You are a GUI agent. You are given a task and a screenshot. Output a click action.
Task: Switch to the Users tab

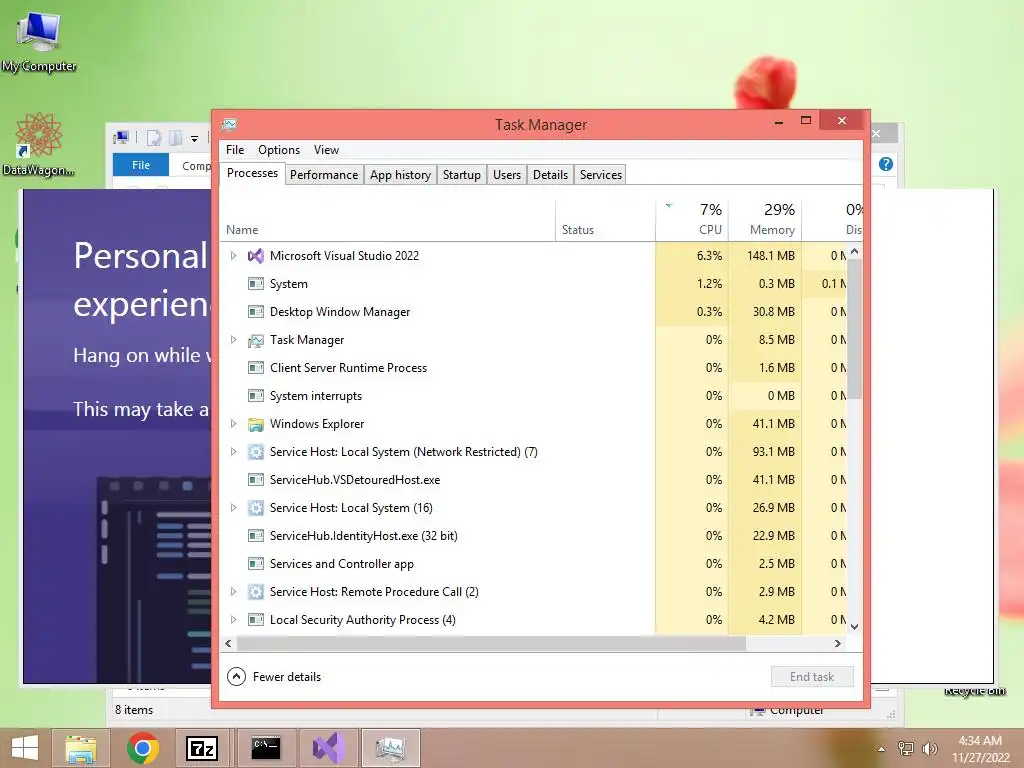(507, 174)
